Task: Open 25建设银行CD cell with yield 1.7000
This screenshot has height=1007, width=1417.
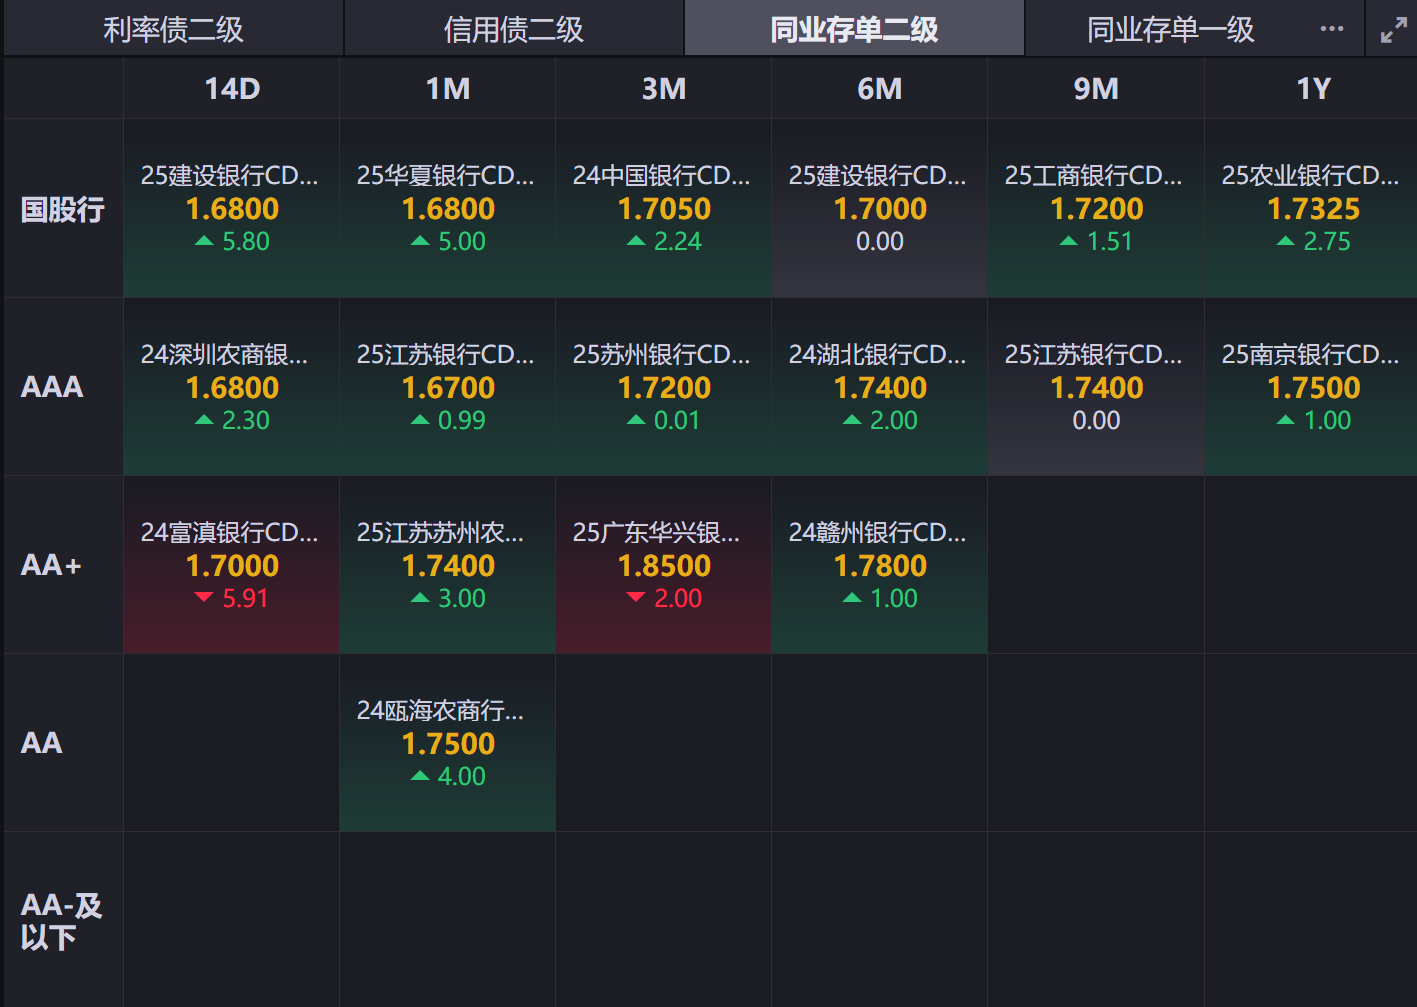Action: point(880,209)
